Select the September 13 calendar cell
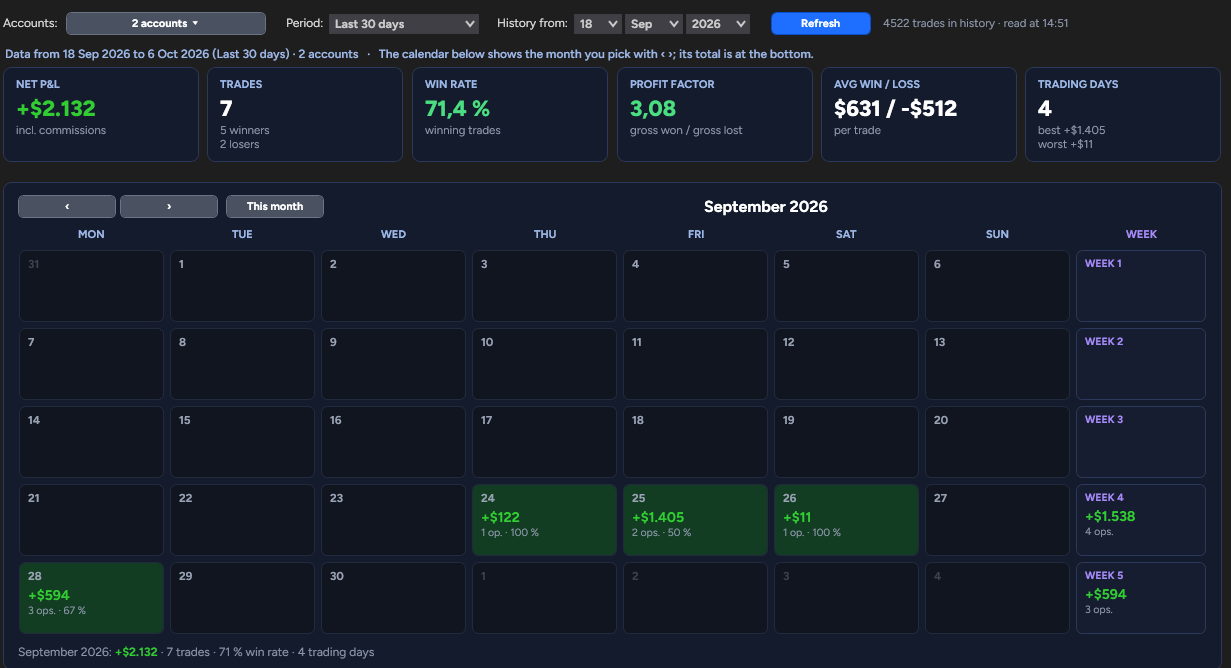 coord(997,364)
